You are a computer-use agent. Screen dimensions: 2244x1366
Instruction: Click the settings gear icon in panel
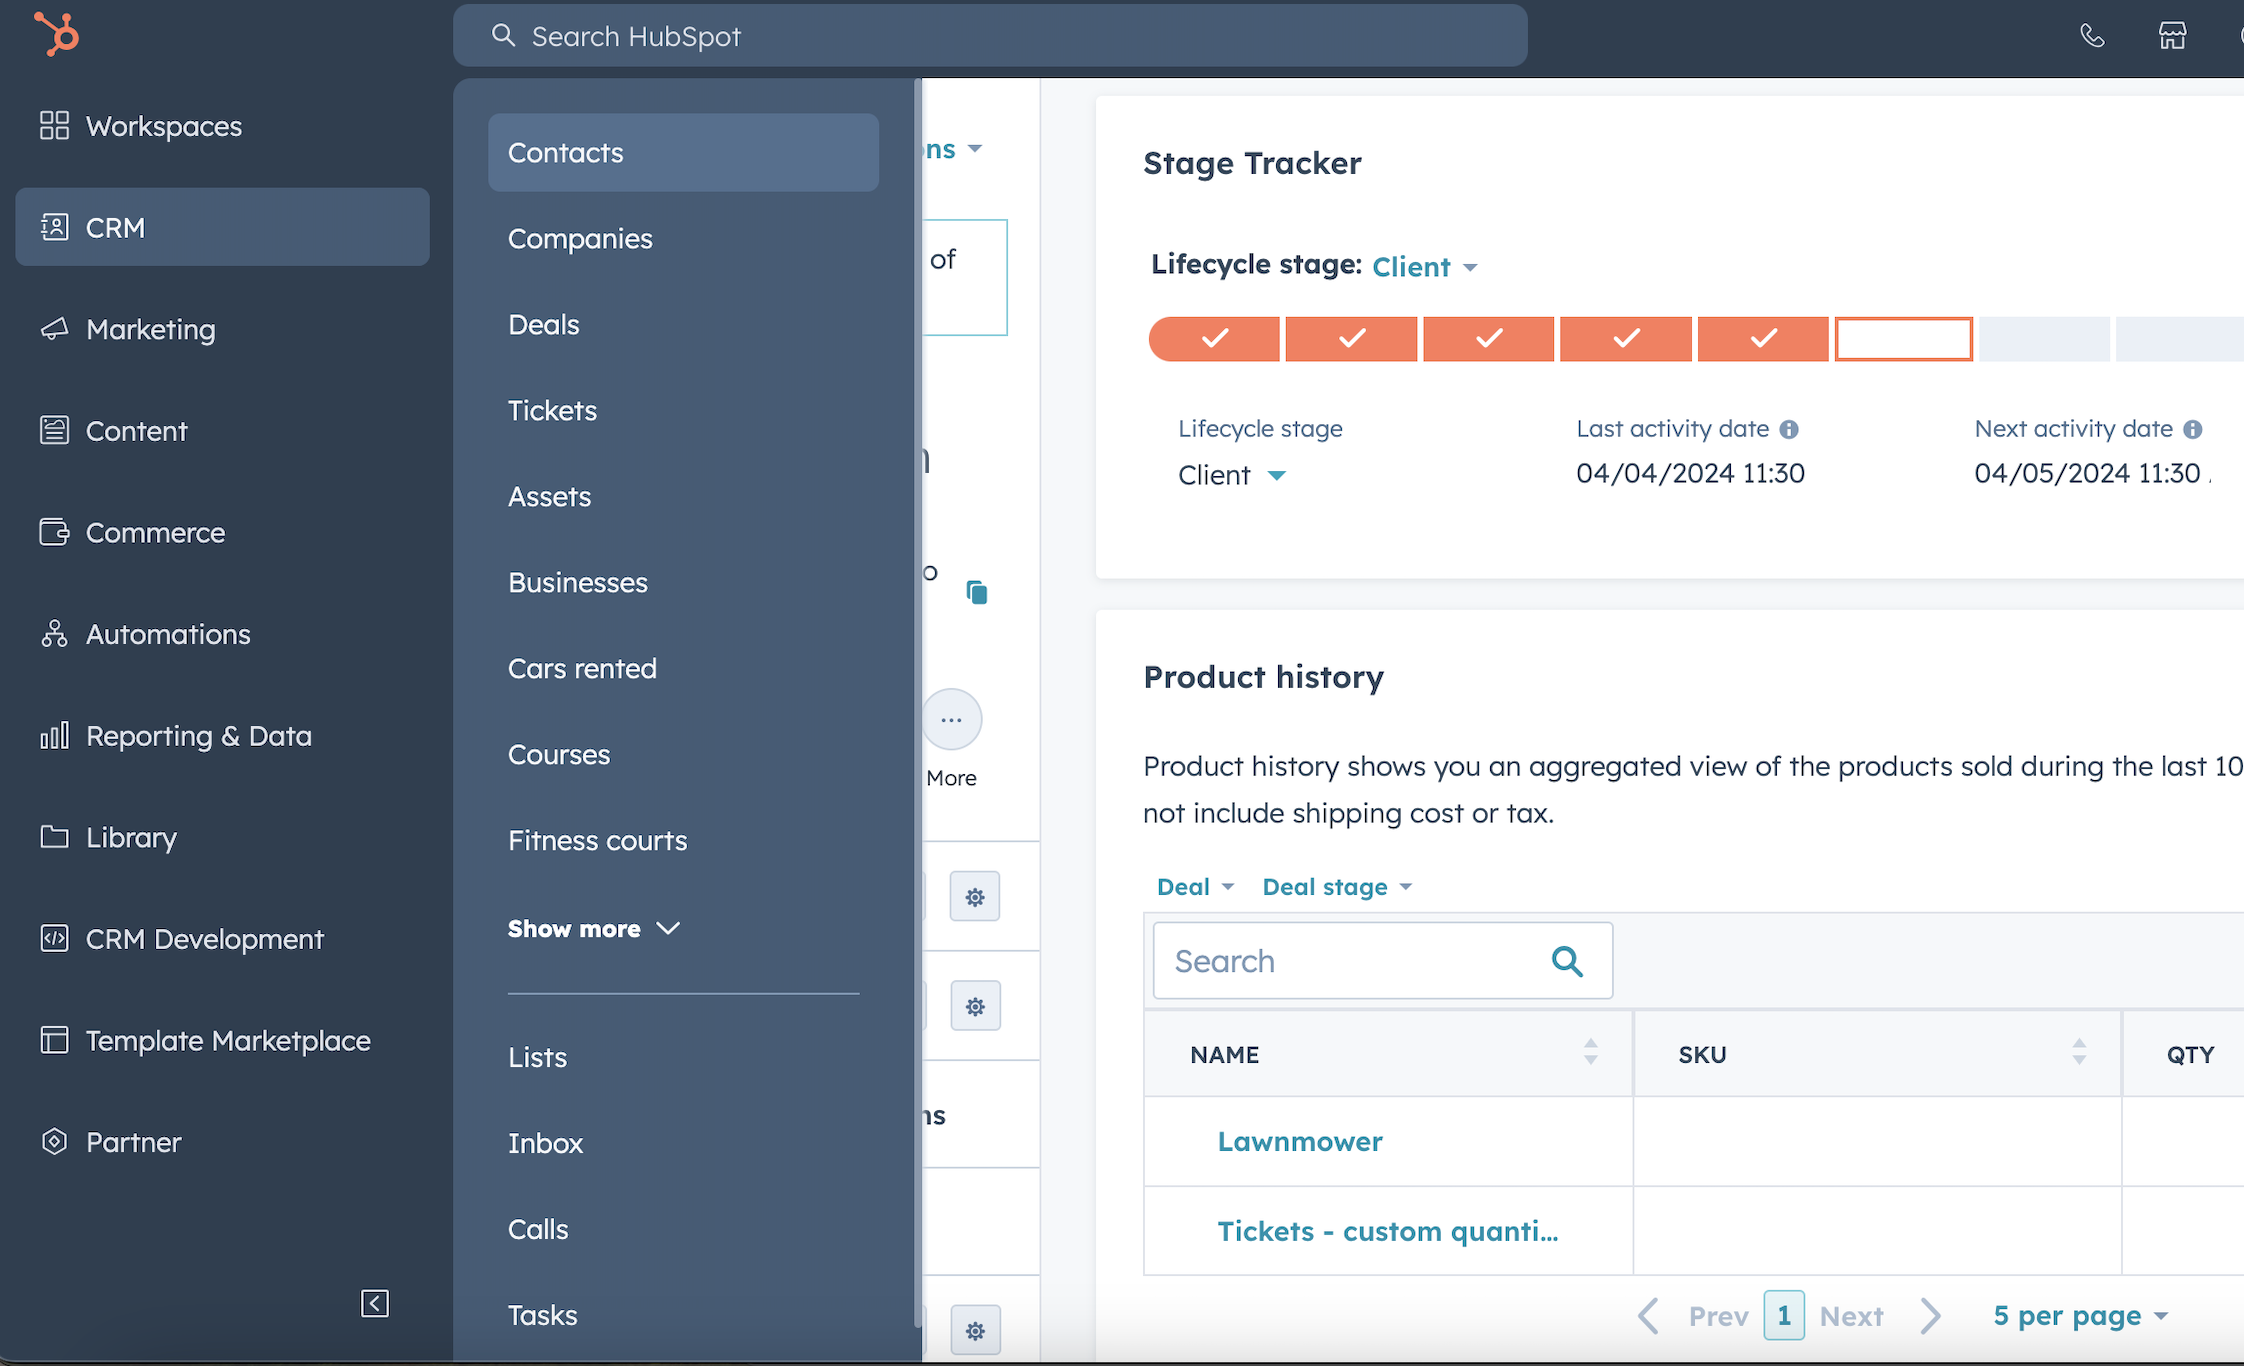975,896
